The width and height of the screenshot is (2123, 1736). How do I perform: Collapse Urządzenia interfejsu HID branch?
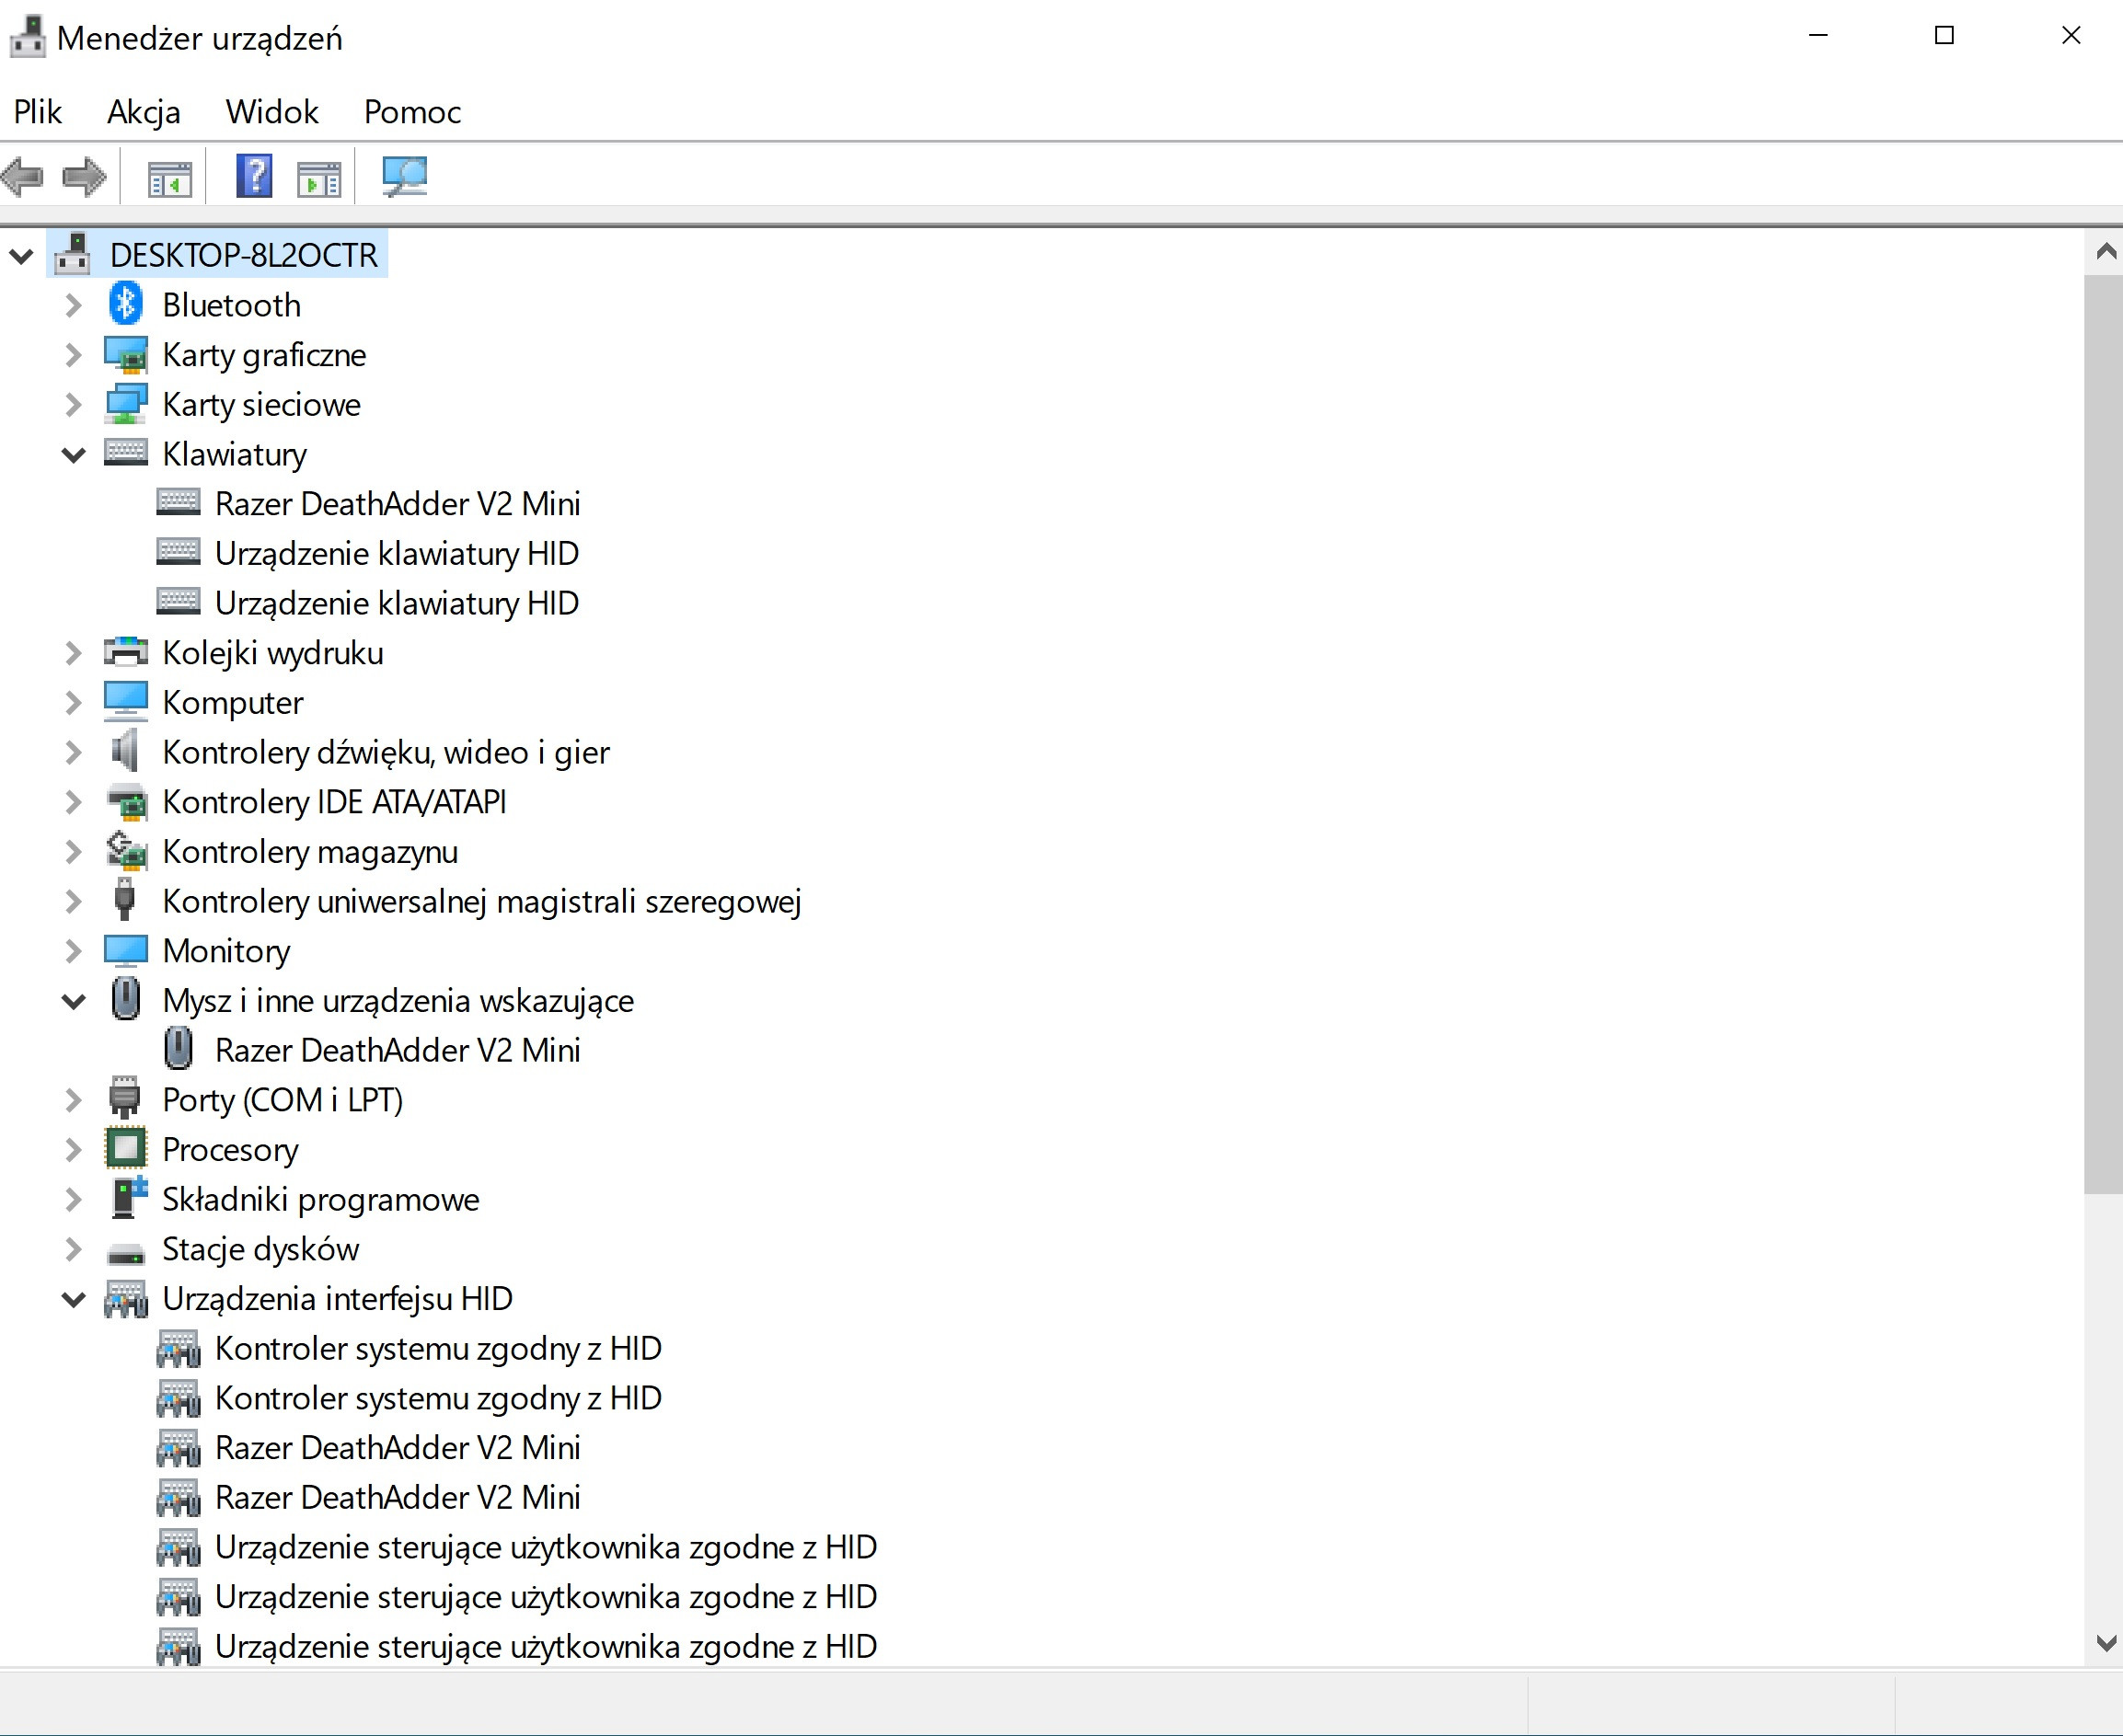tap(73, 1299)
